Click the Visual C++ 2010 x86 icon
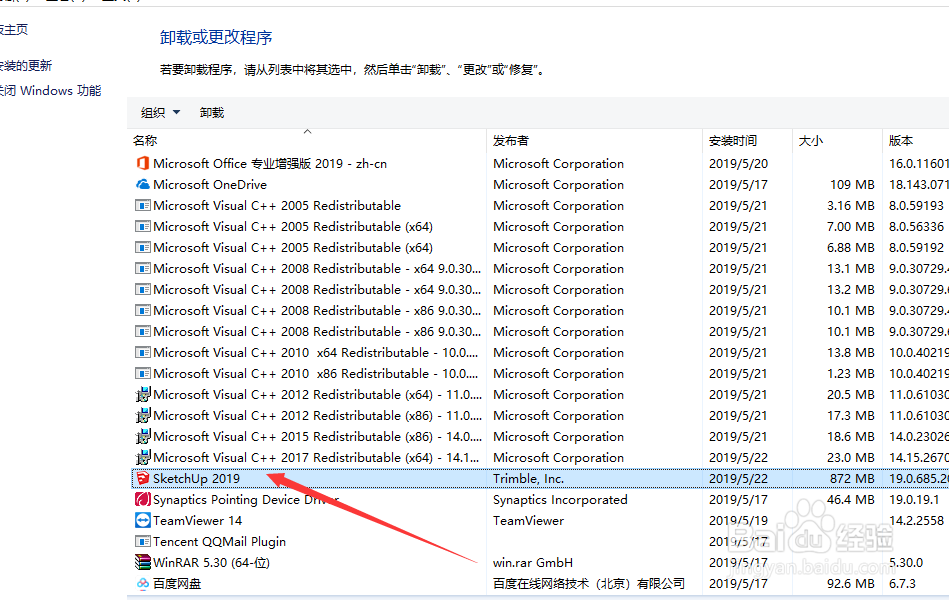Screen dimensions: 949x600 tap(143, 374)
